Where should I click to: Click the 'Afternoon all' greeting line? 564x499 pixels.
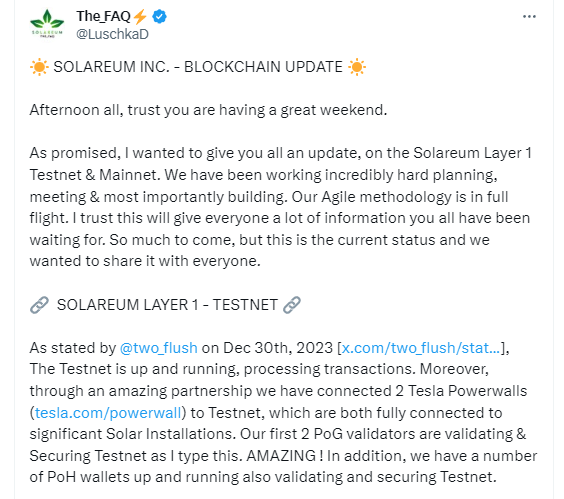point(208,110)
